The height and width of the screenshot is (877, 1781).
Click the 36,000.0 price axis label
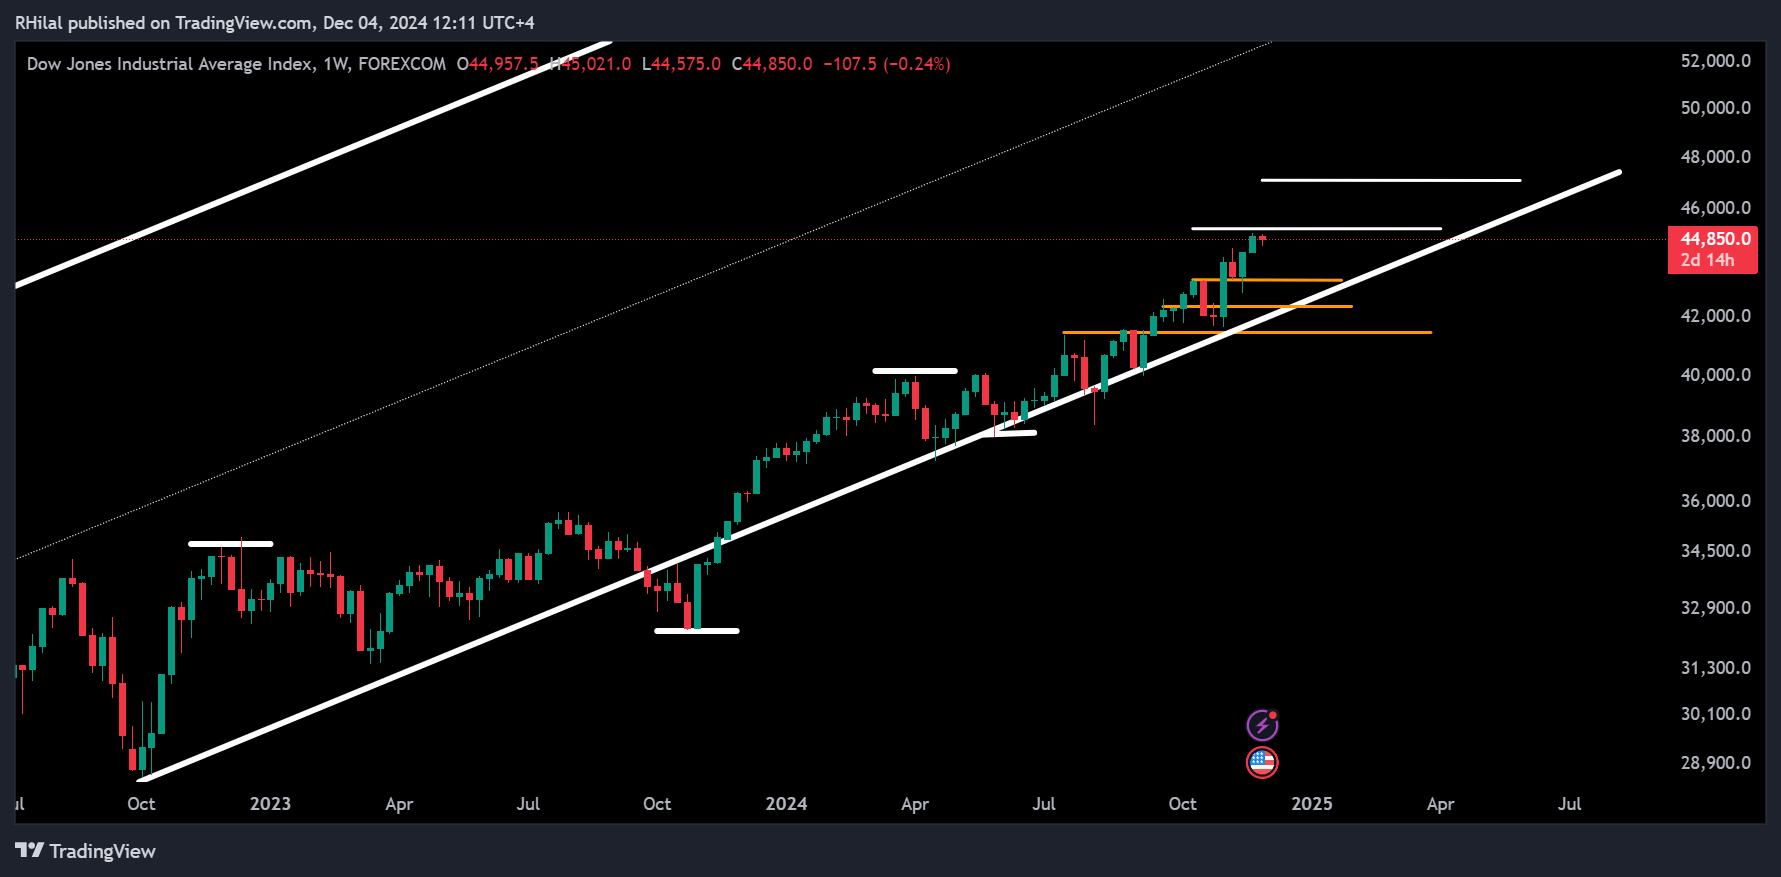click(x=1716, y=501)
